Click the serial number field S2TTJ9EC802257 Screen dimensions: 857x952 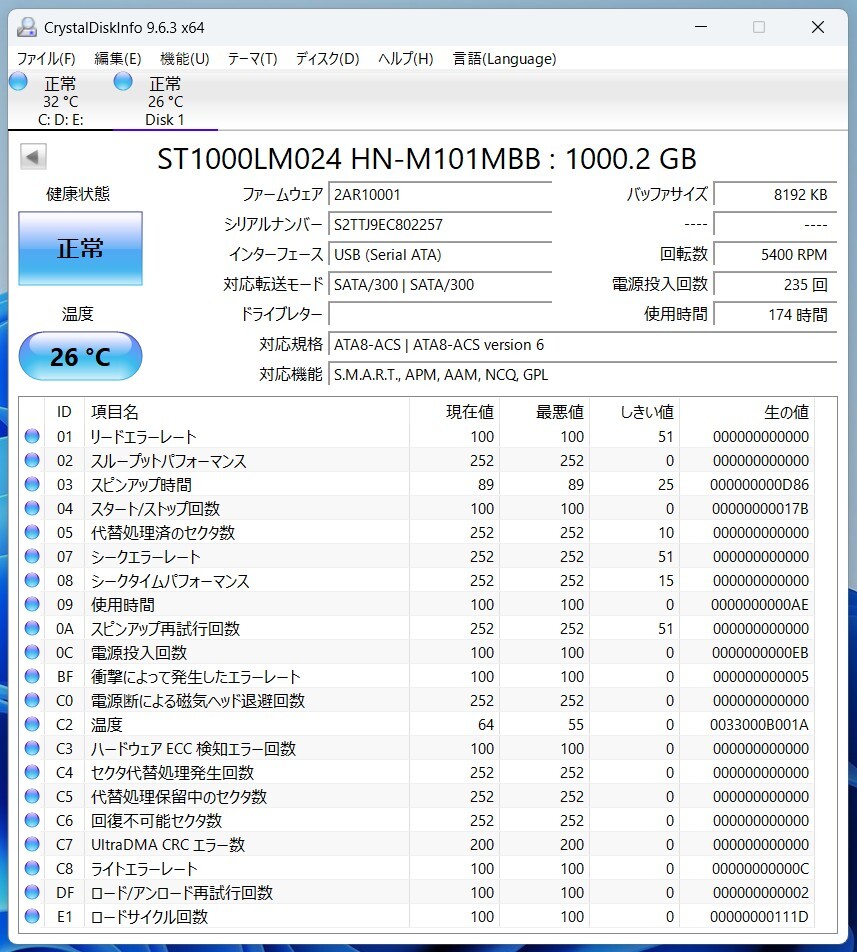[x=440, y=225]
